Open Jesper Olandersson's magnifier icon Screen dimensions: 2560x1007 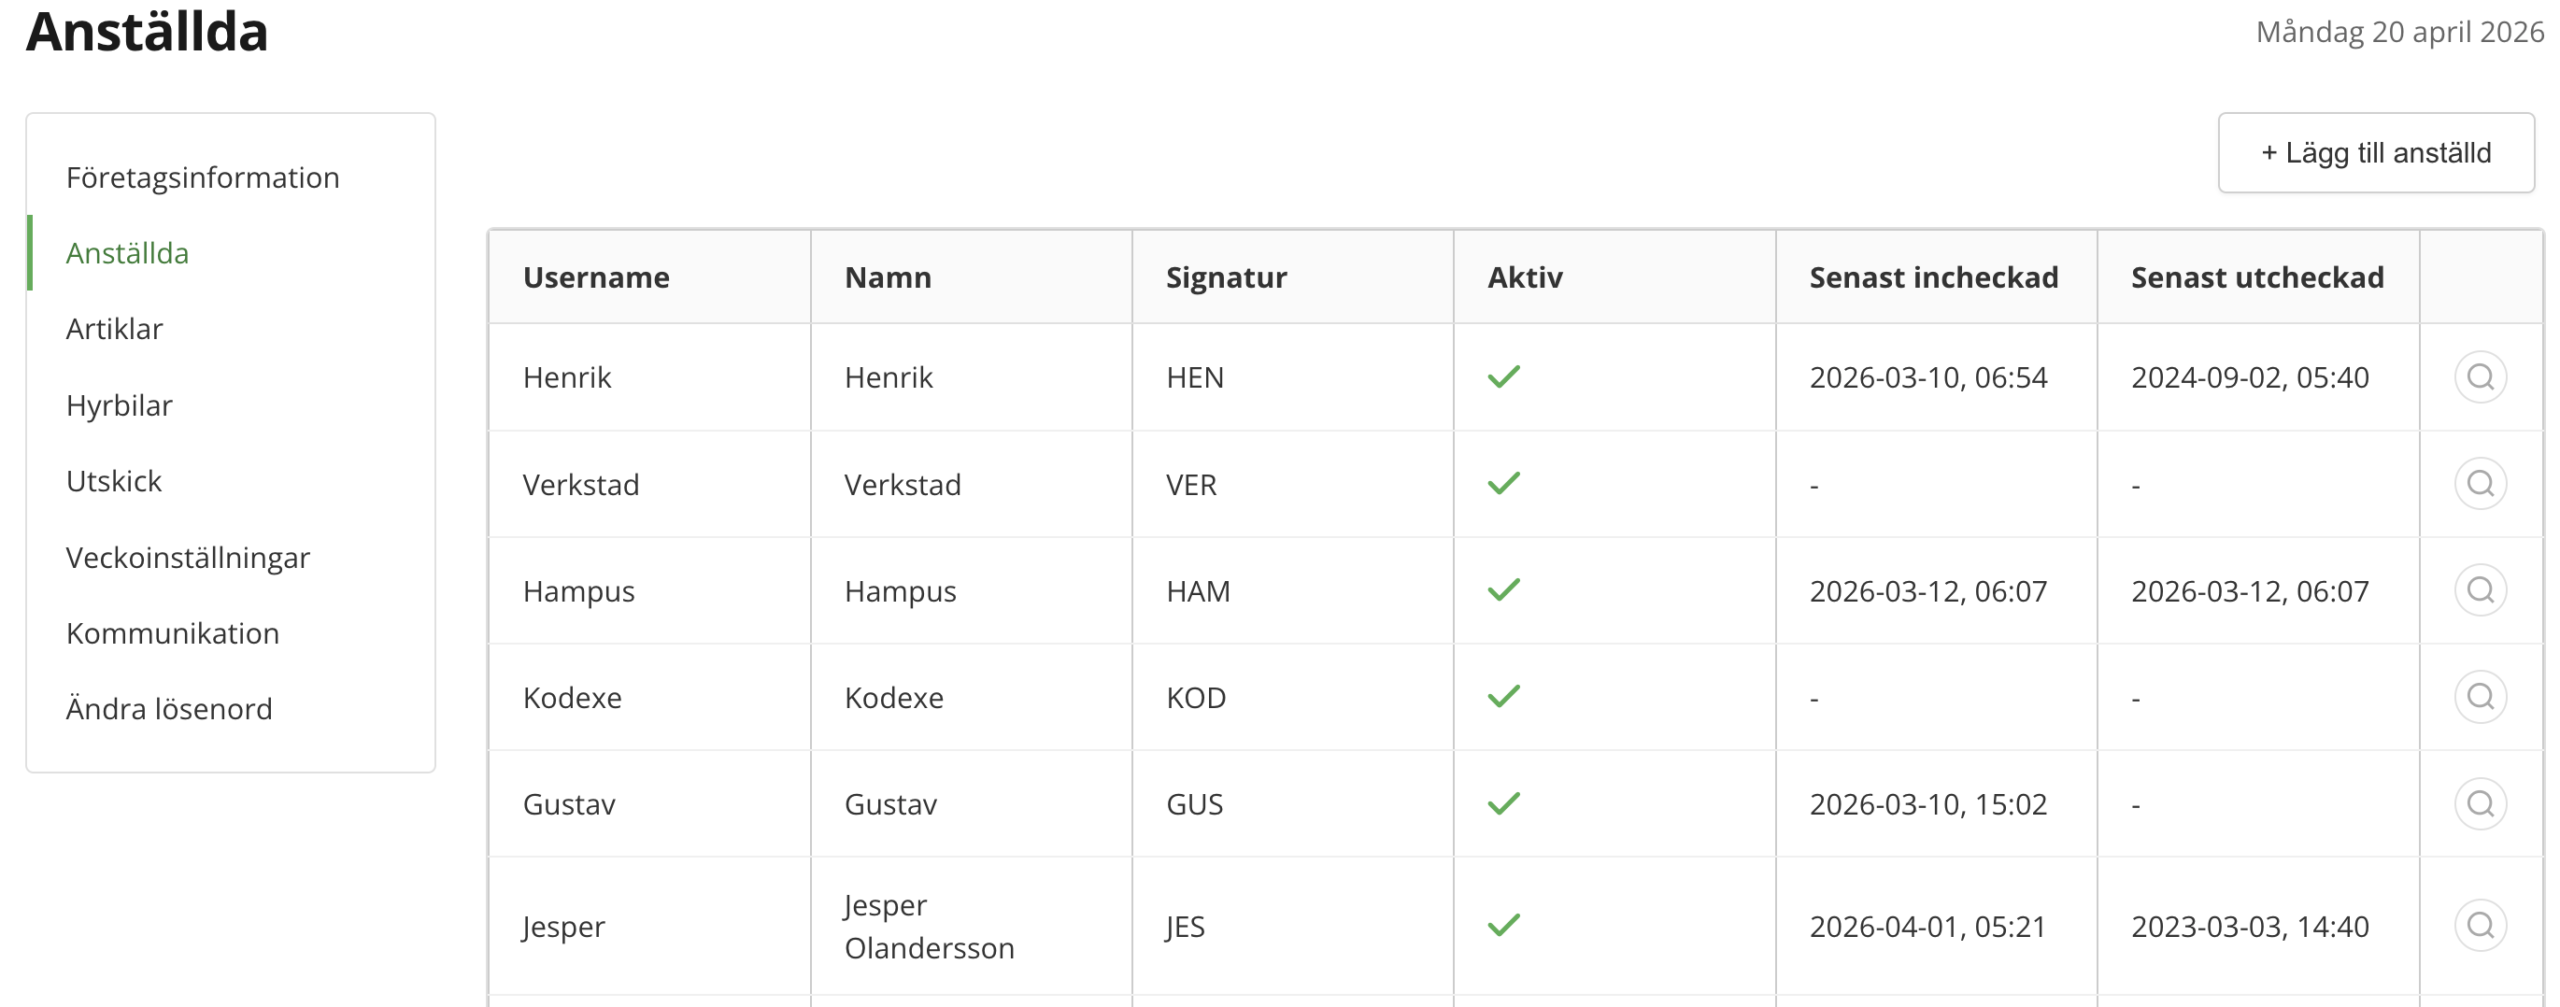(2479, 925)
